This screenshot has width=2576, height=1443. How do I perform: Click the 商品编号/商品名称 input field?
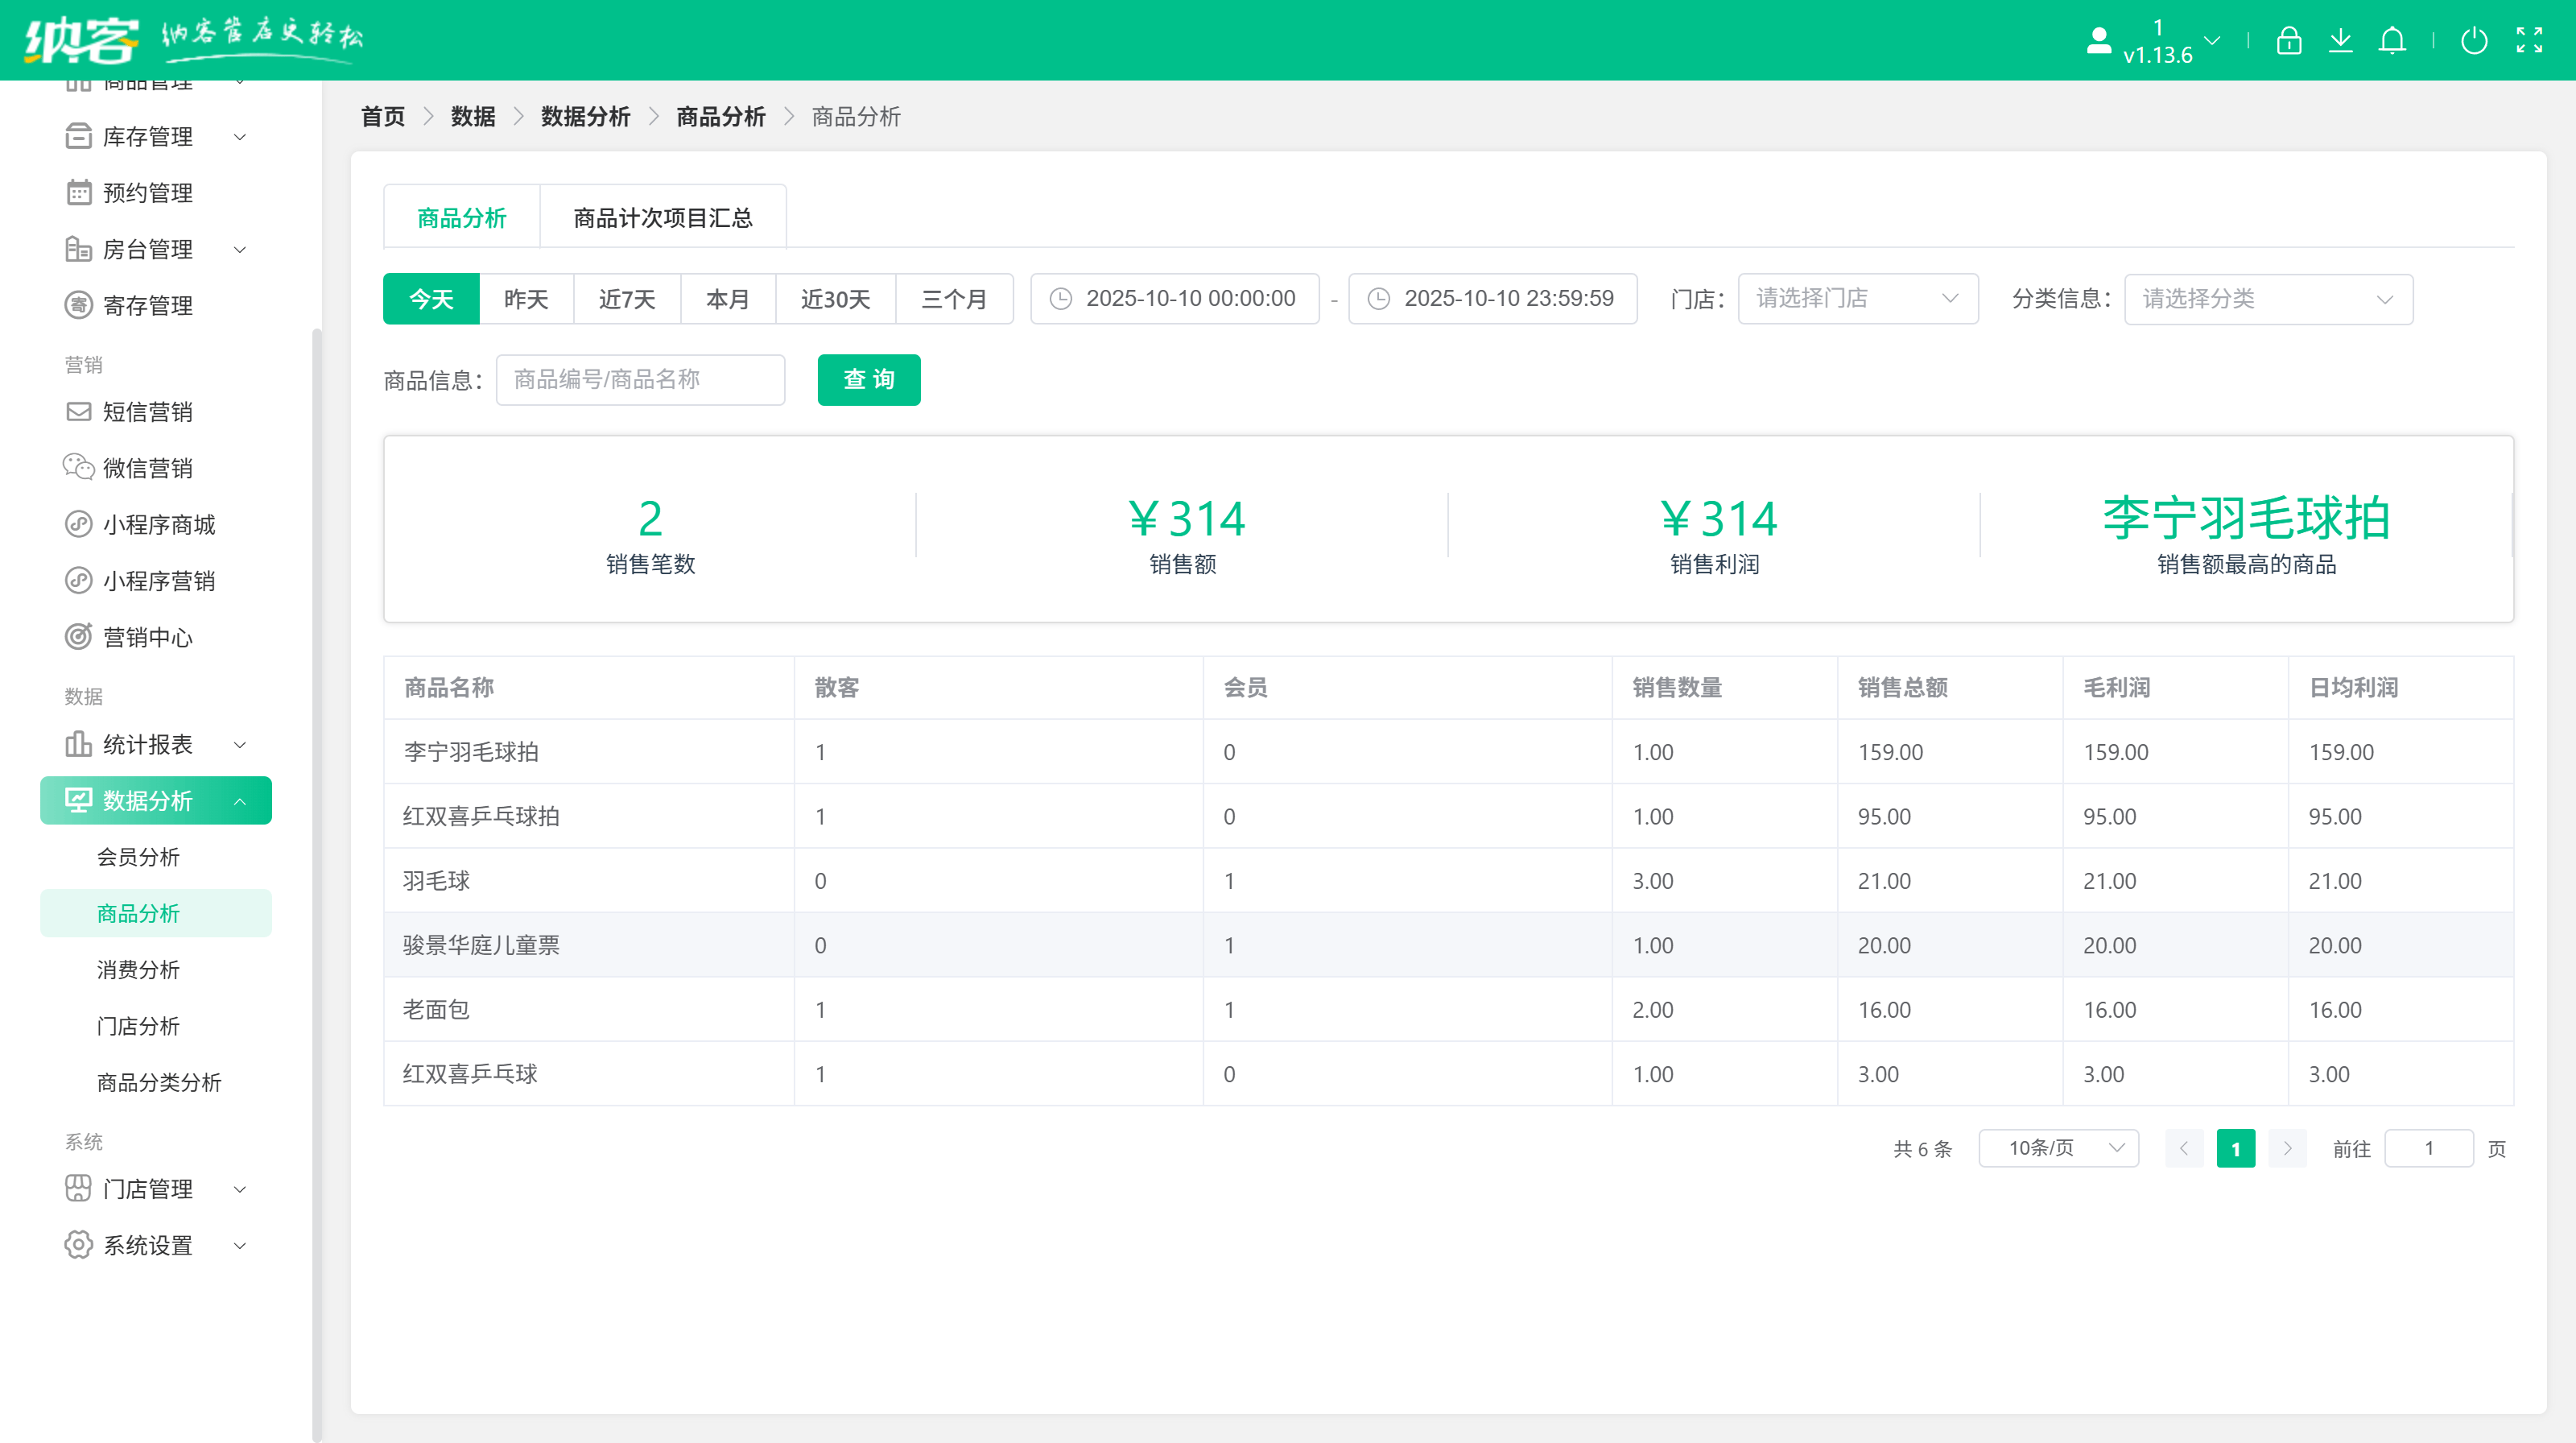pyautogui.click(x=640, y=380)
